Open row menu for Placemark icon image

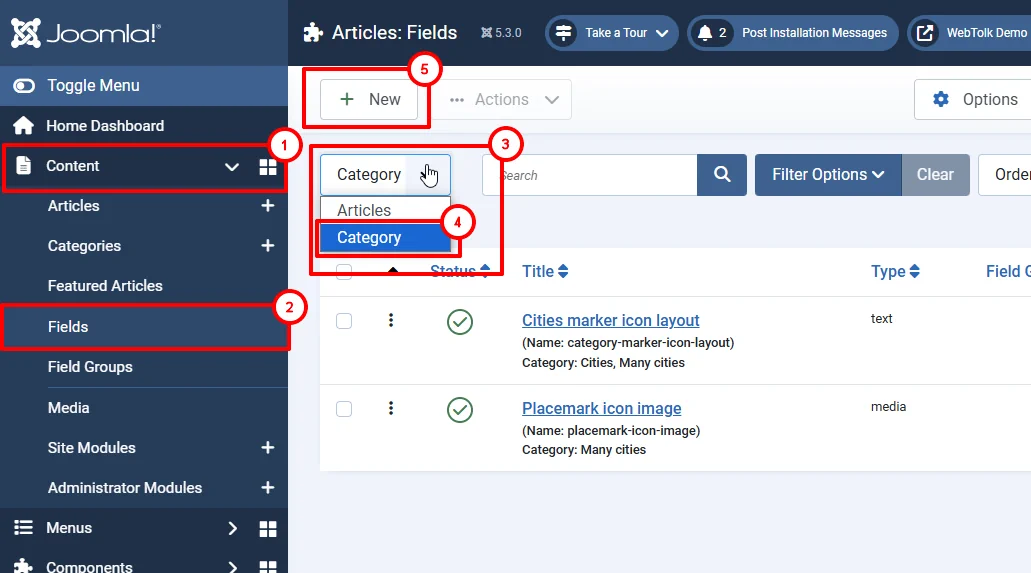coord(391,409)
